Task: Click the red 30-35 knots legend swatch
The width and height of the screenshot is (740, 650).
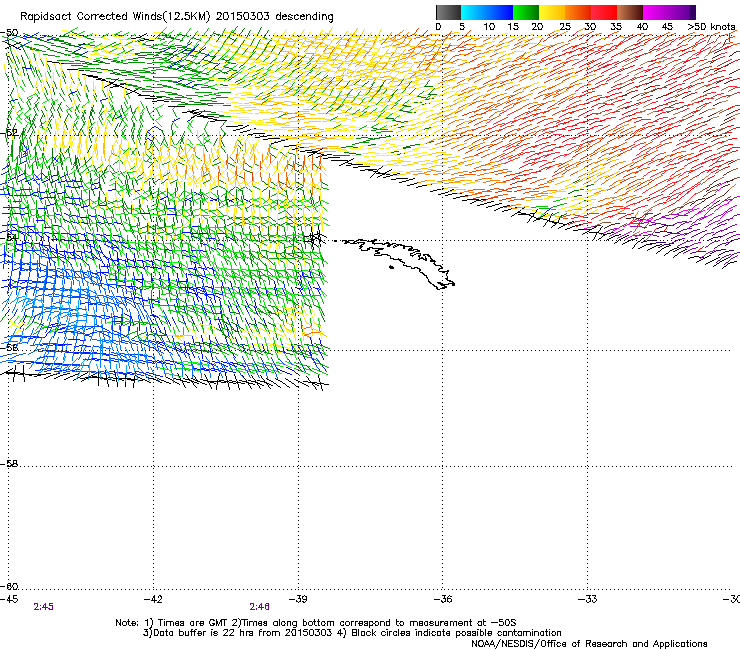Action: 604,12
